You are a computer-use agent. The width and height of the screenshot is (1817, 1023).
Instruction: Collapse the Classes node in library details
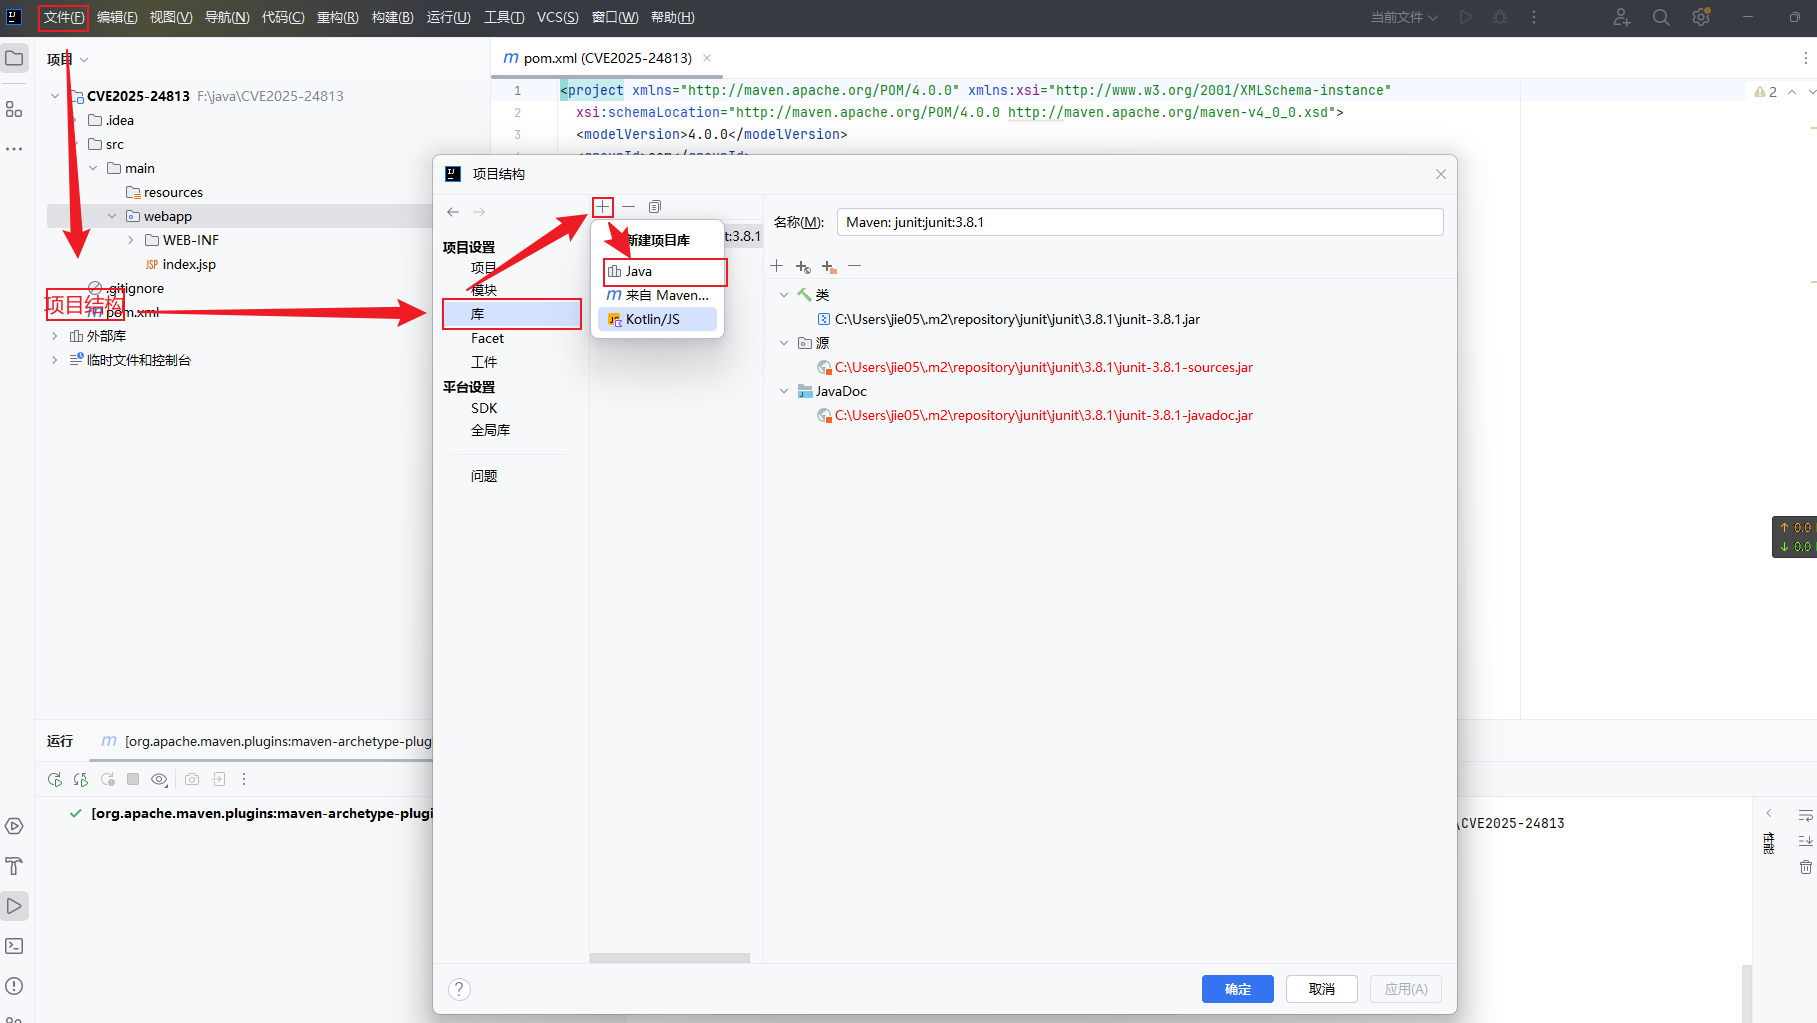(784, 295)
